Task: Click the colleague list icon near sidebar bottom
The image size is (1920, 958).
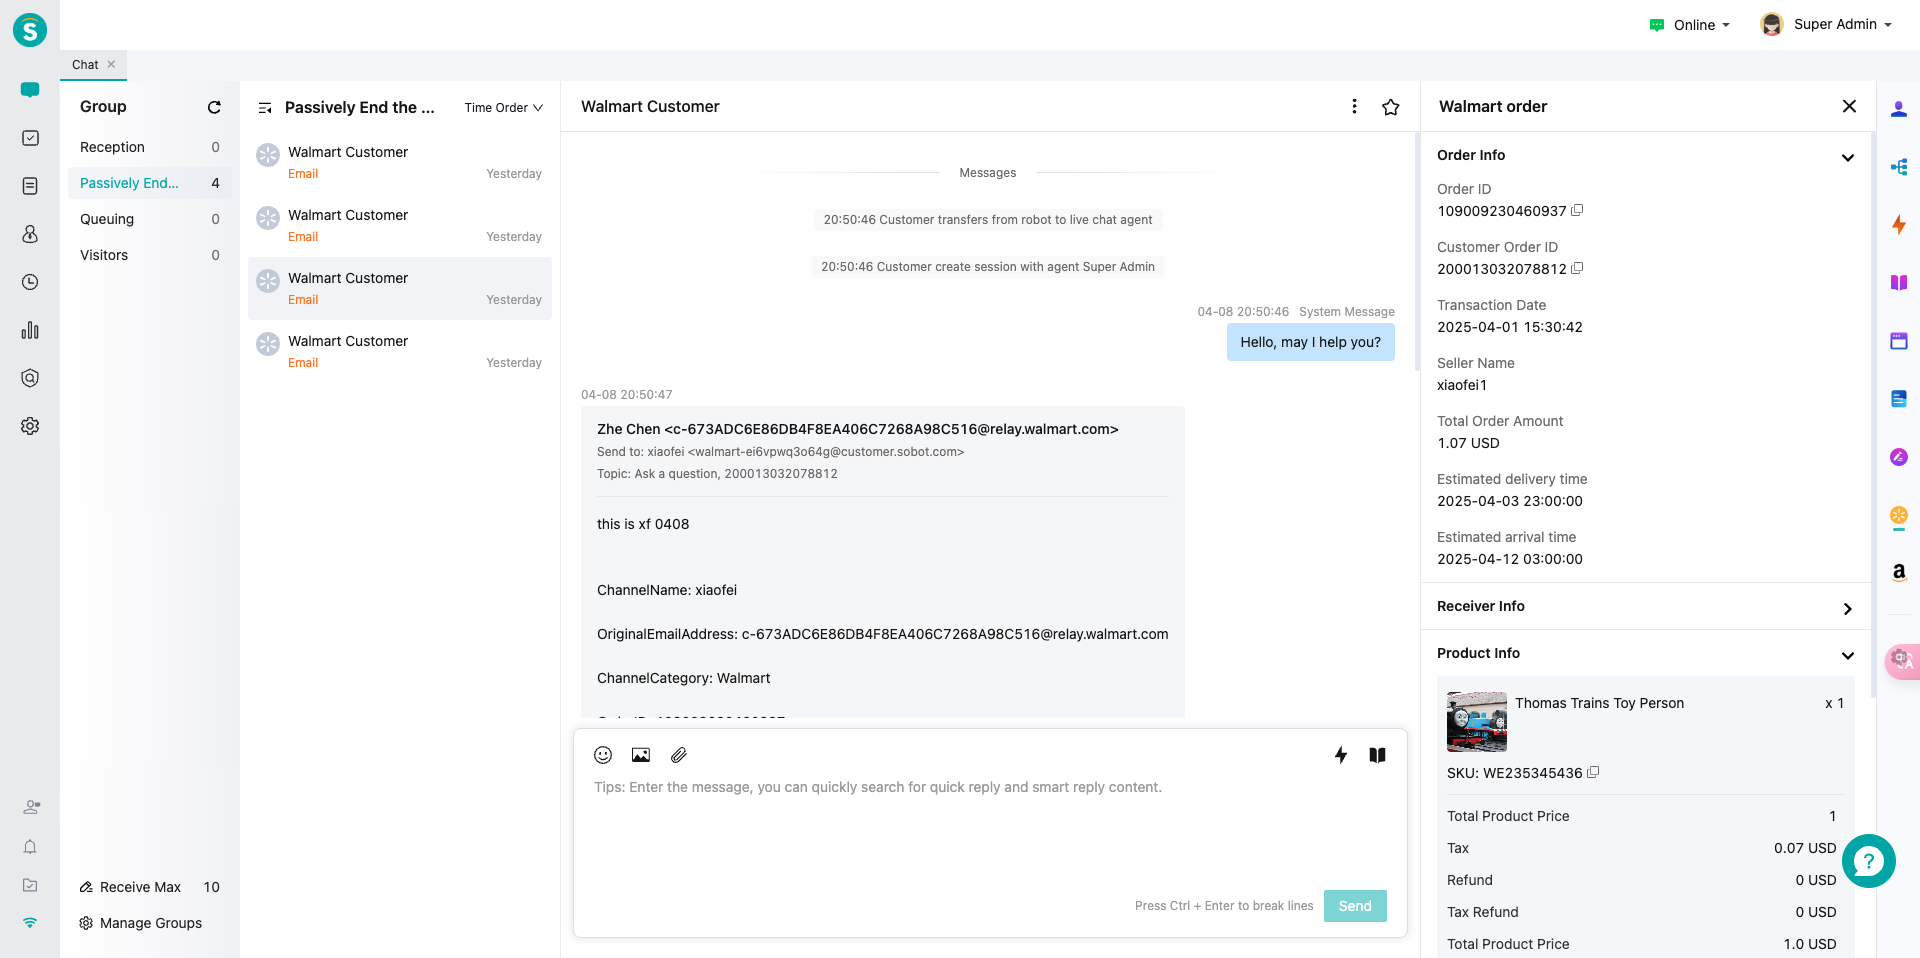Action: tap(31, 807)
